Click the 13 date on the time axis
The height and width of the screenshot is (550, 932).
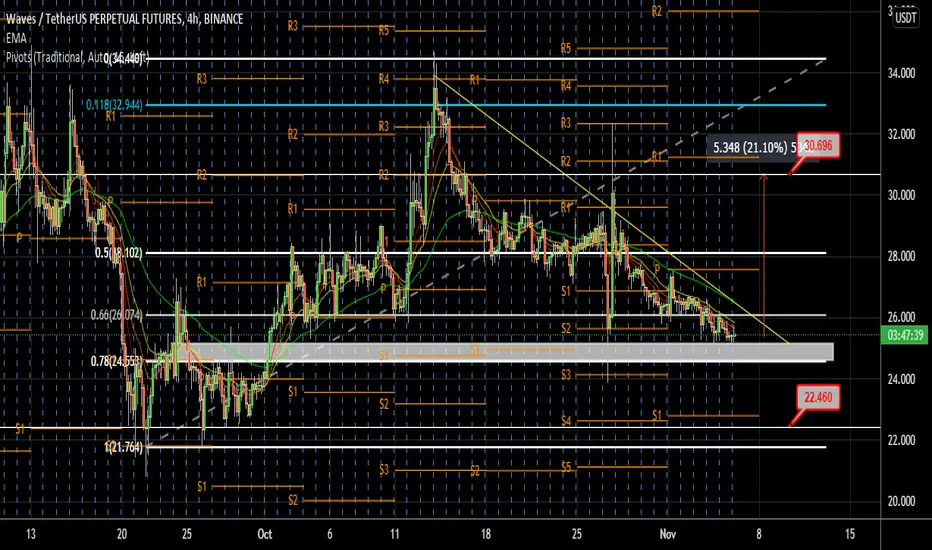coord(31,534)
